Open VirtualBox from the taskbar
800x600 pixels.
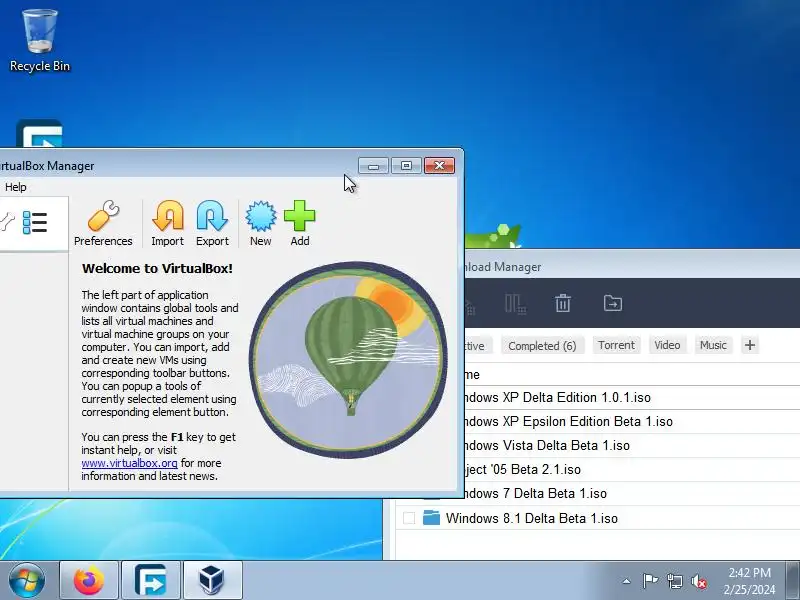click(x=212, y=580)
